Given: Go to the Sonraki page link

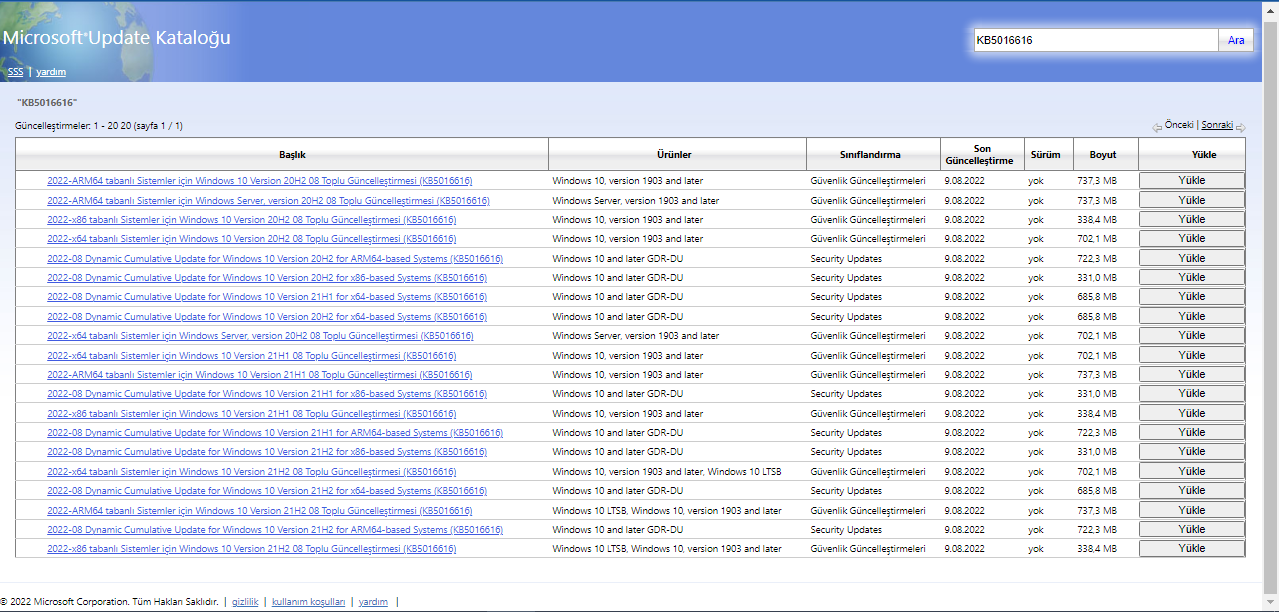Looking at the screenshot, I should click(1217, 125).
